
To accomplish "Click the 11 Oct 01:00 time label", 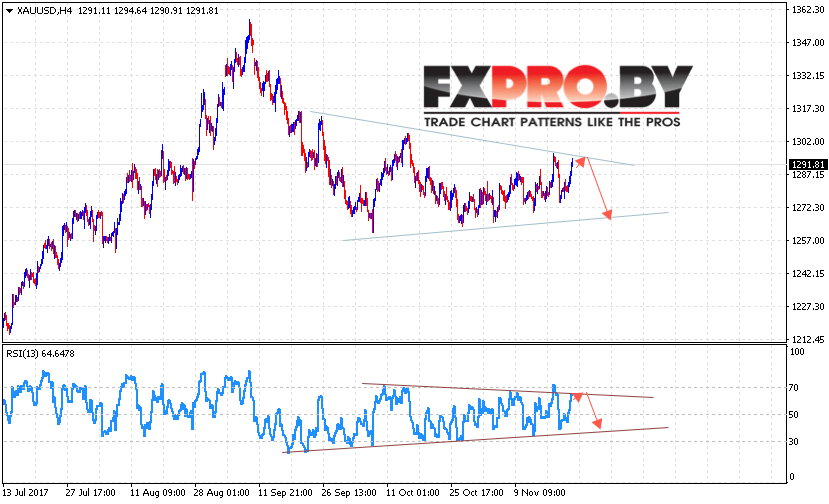I will click(x=412, y=492).
